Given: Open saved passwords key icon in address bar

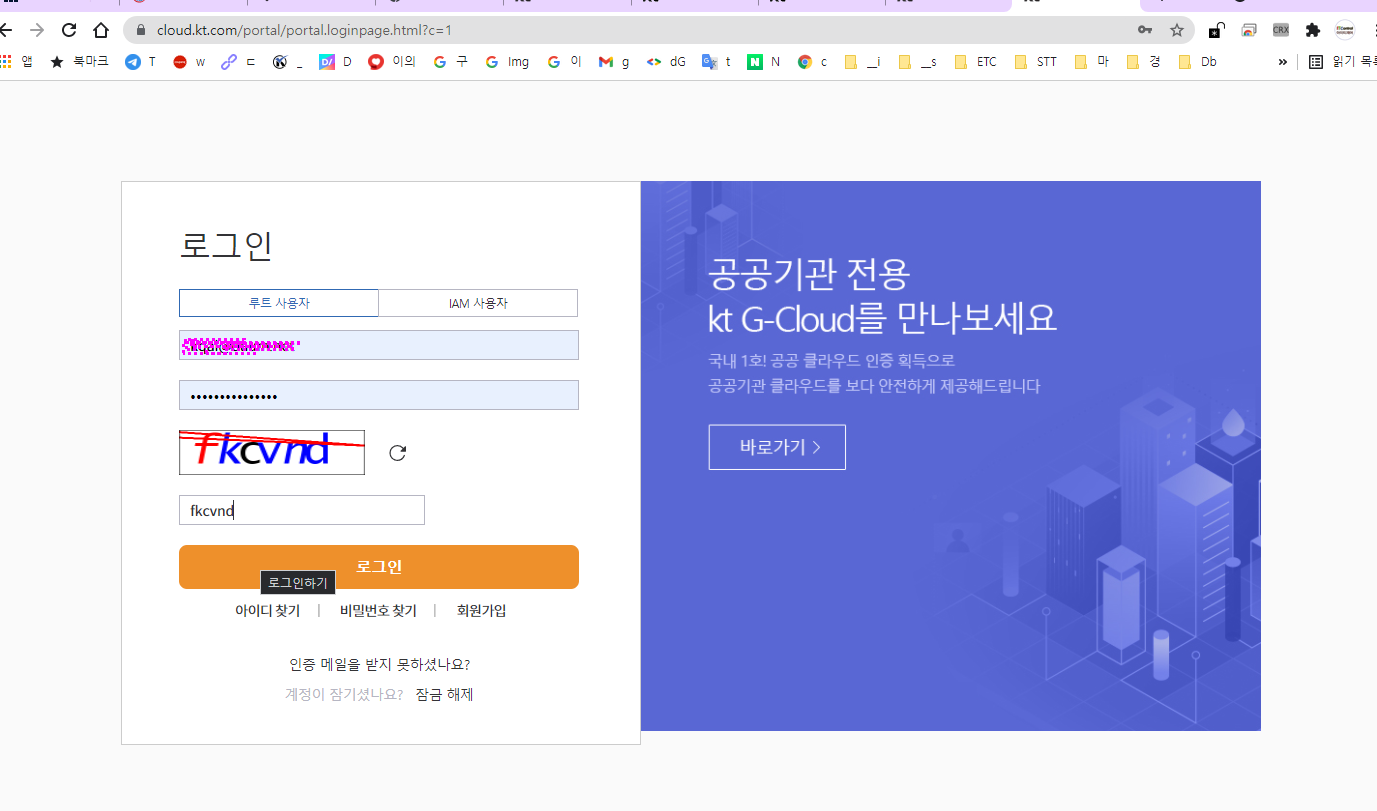Looking at the screenshot, I should coord(1145,30).
